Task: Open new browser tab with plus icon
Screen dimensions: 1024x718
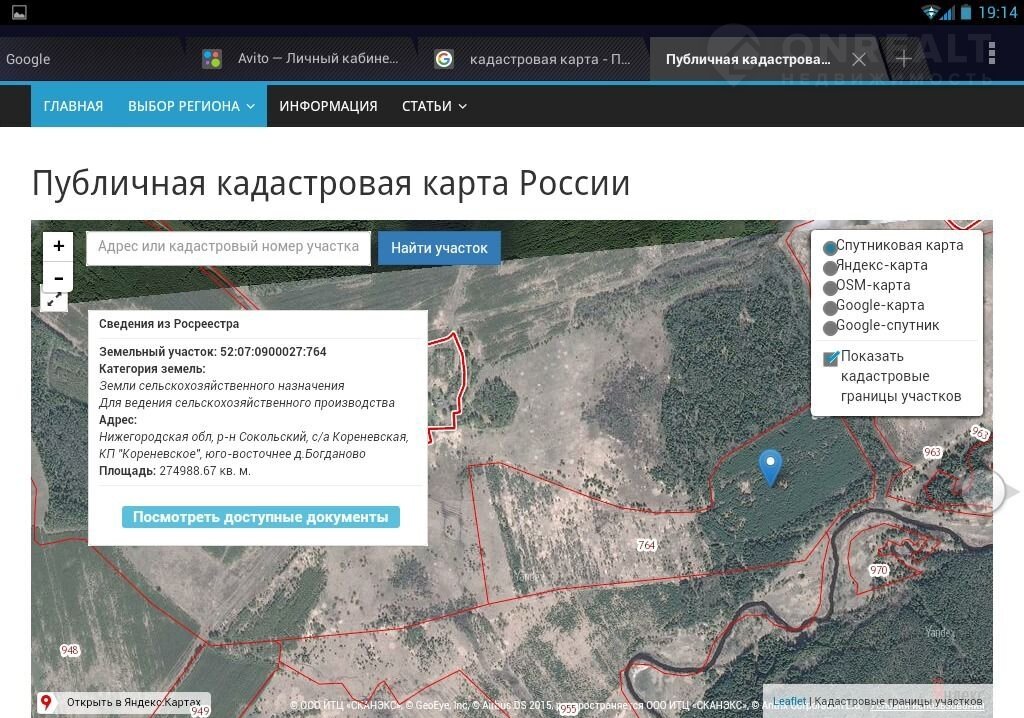Action: coord(903,59)
